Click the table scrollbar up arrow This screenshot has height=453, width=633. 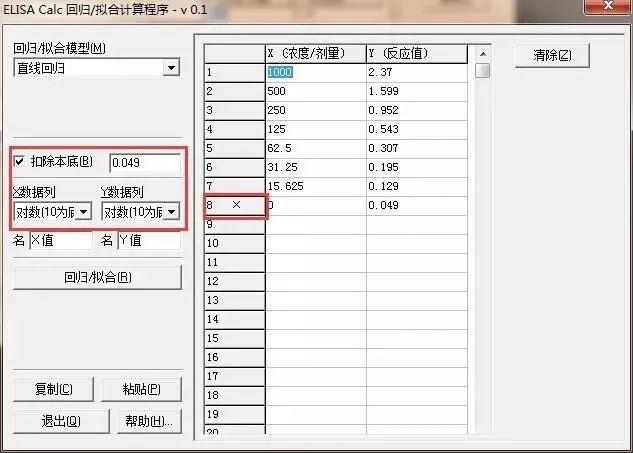coord(483,54)
